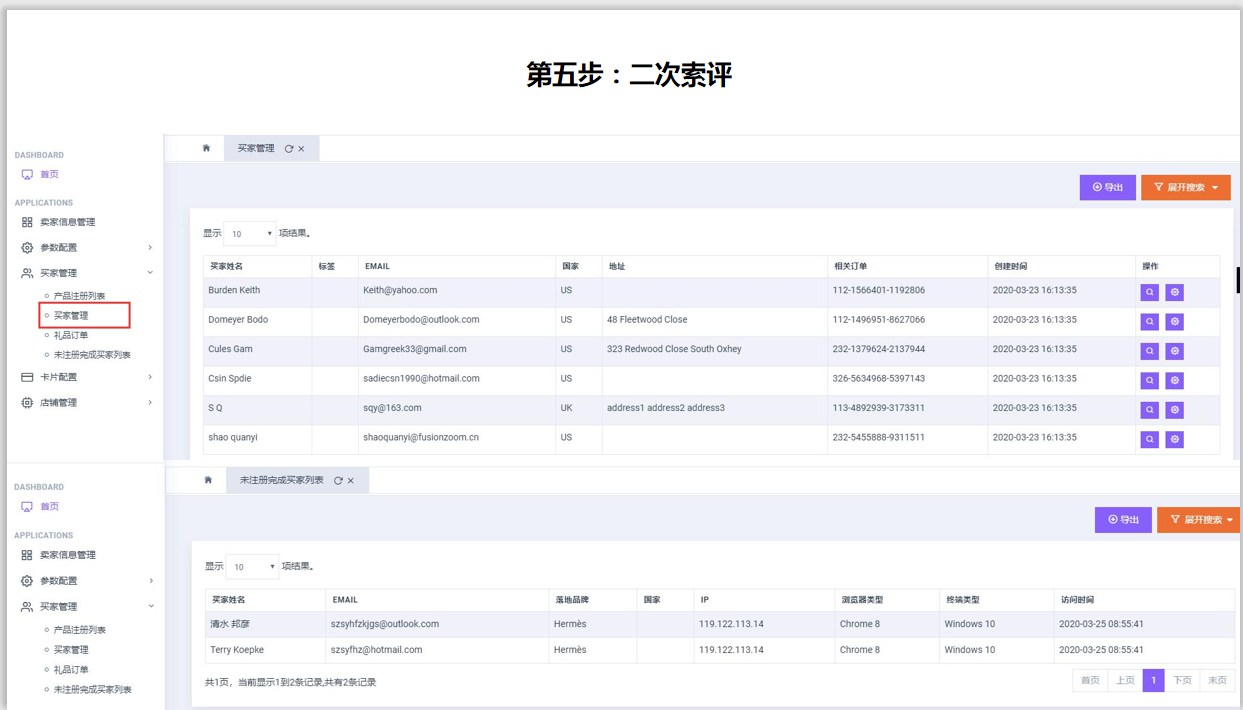Go to the 下页 pagination button

click(x=1182, y=680)
